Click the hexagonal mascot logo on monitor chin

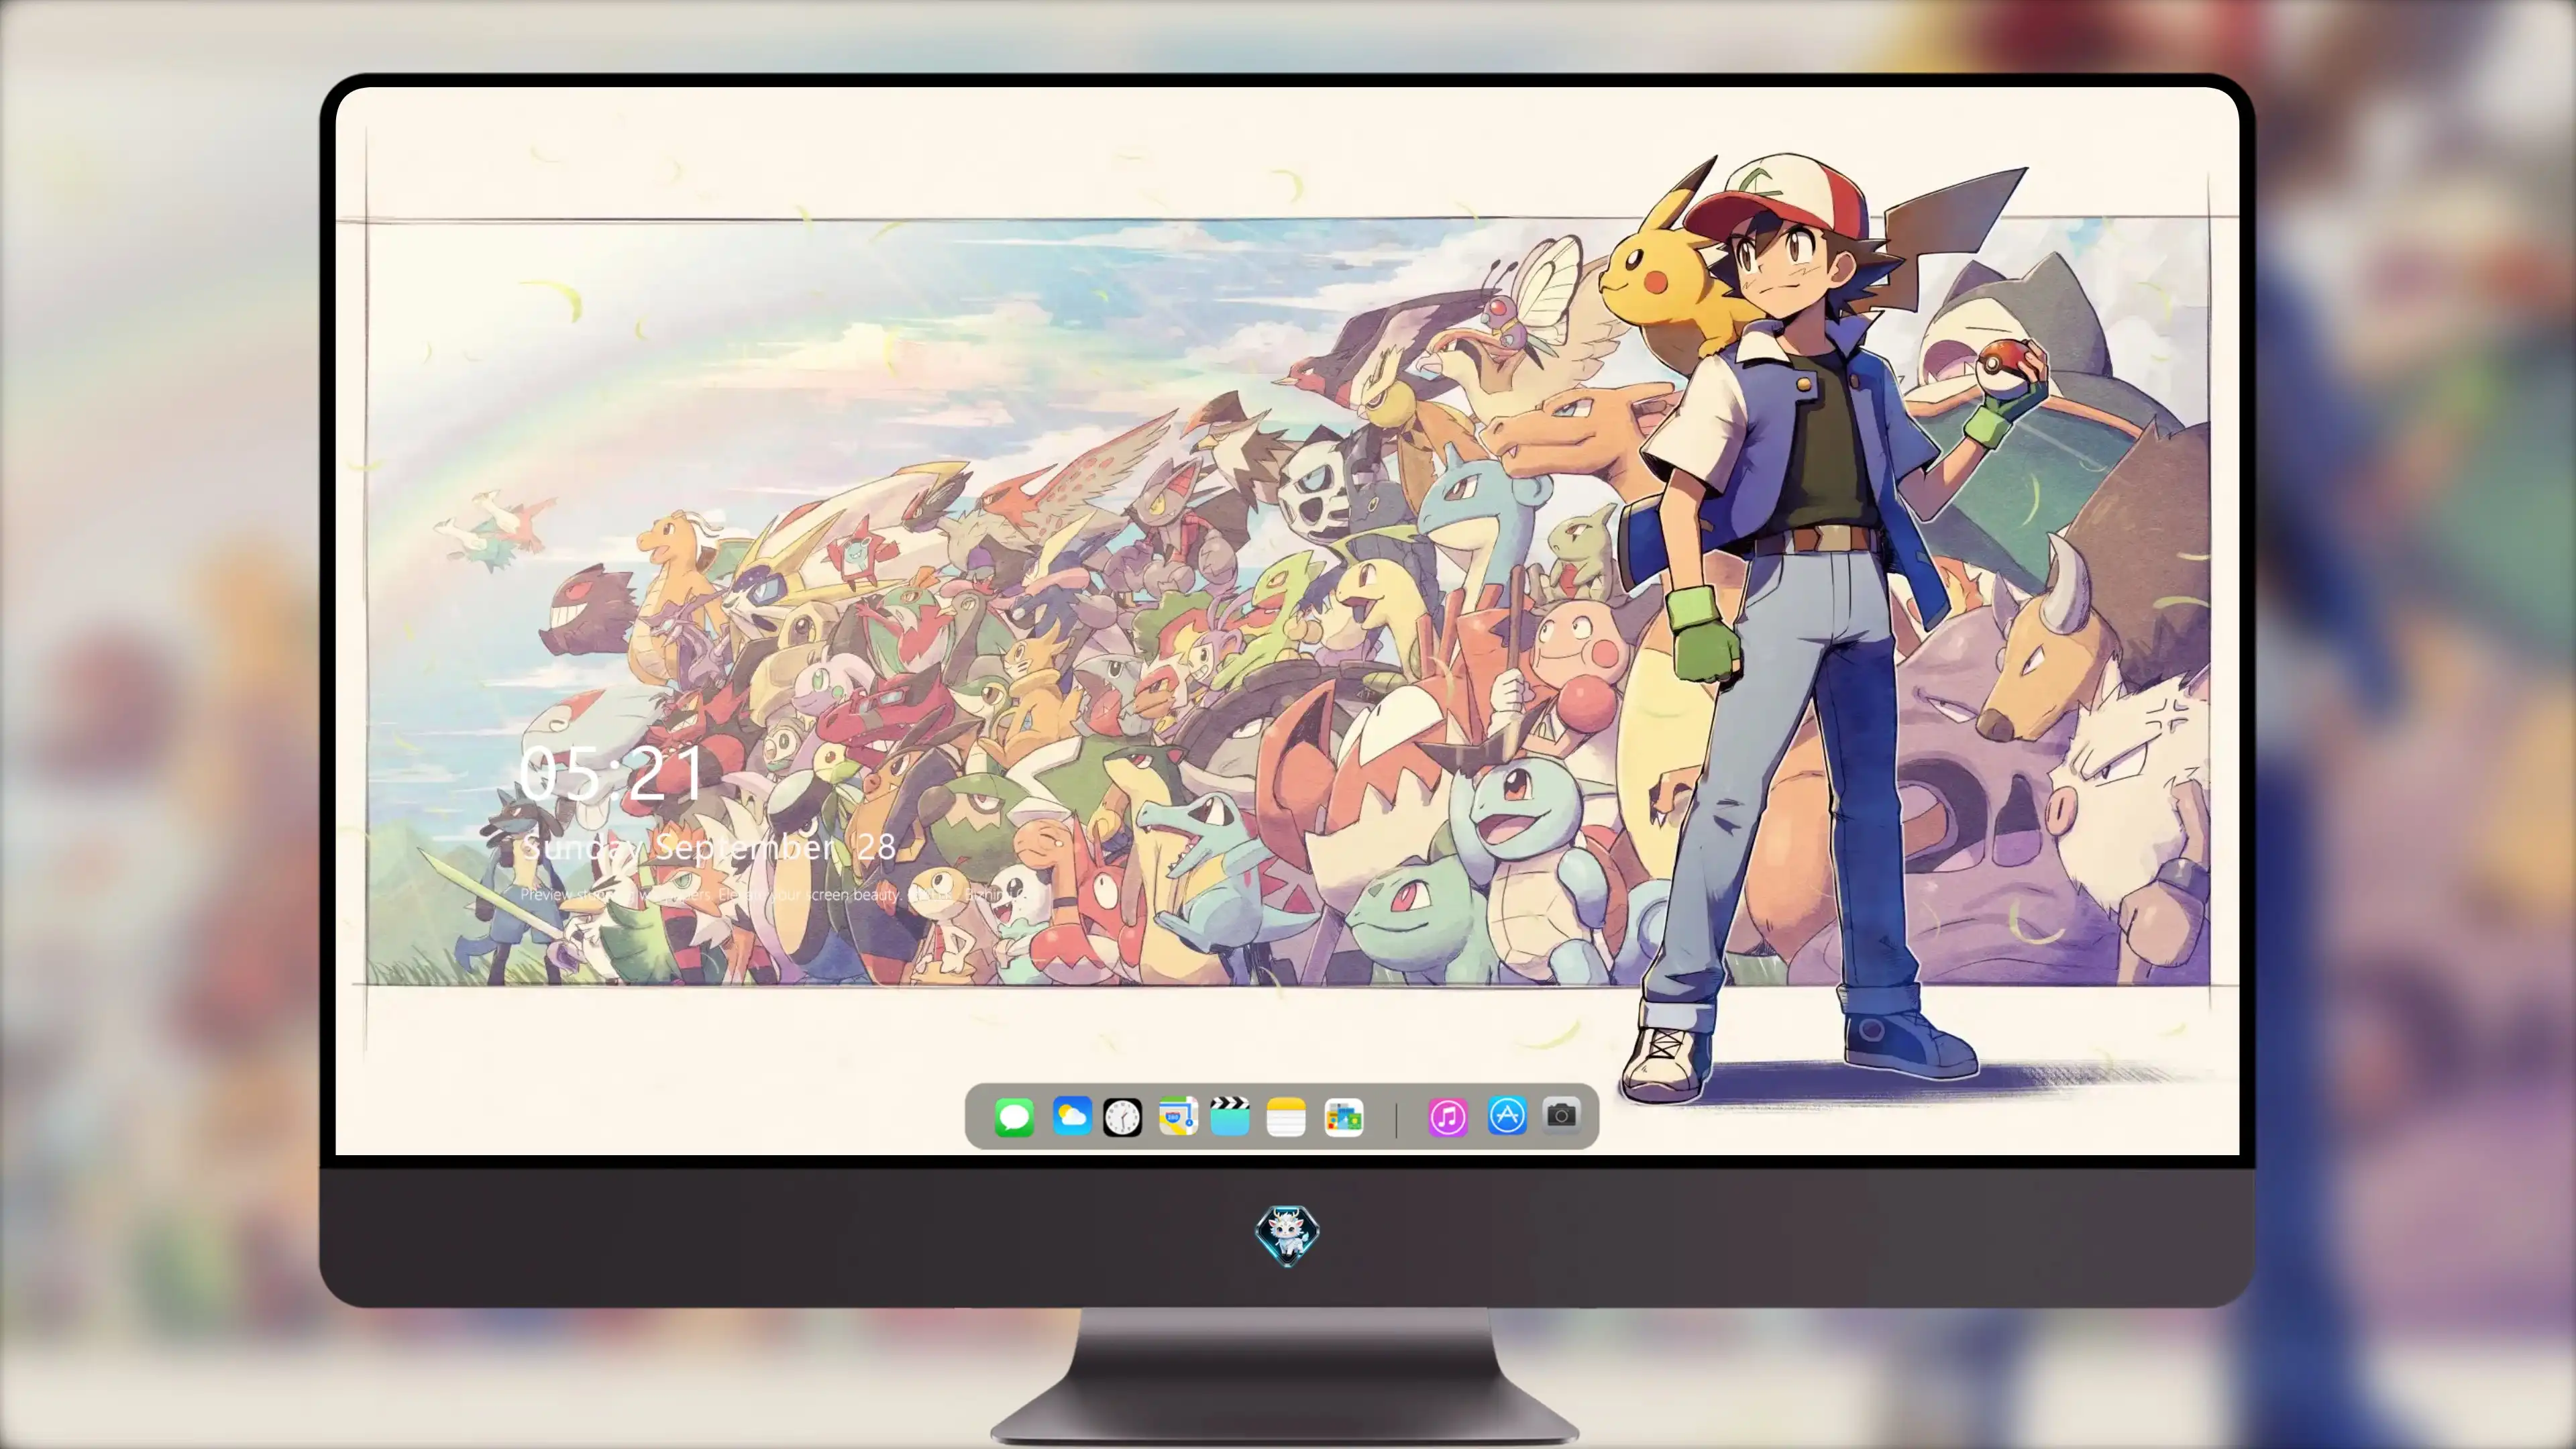(x=1287, y=1236)
